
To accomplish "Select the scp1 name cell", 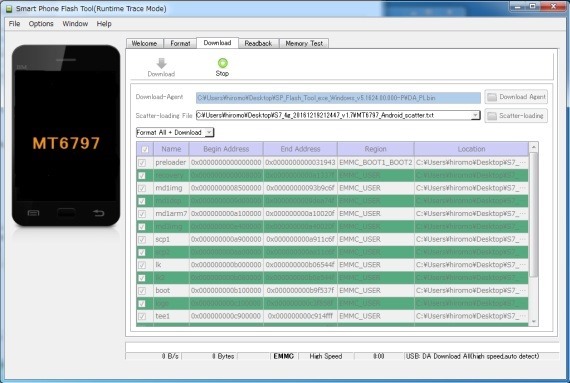I will 170,239.
